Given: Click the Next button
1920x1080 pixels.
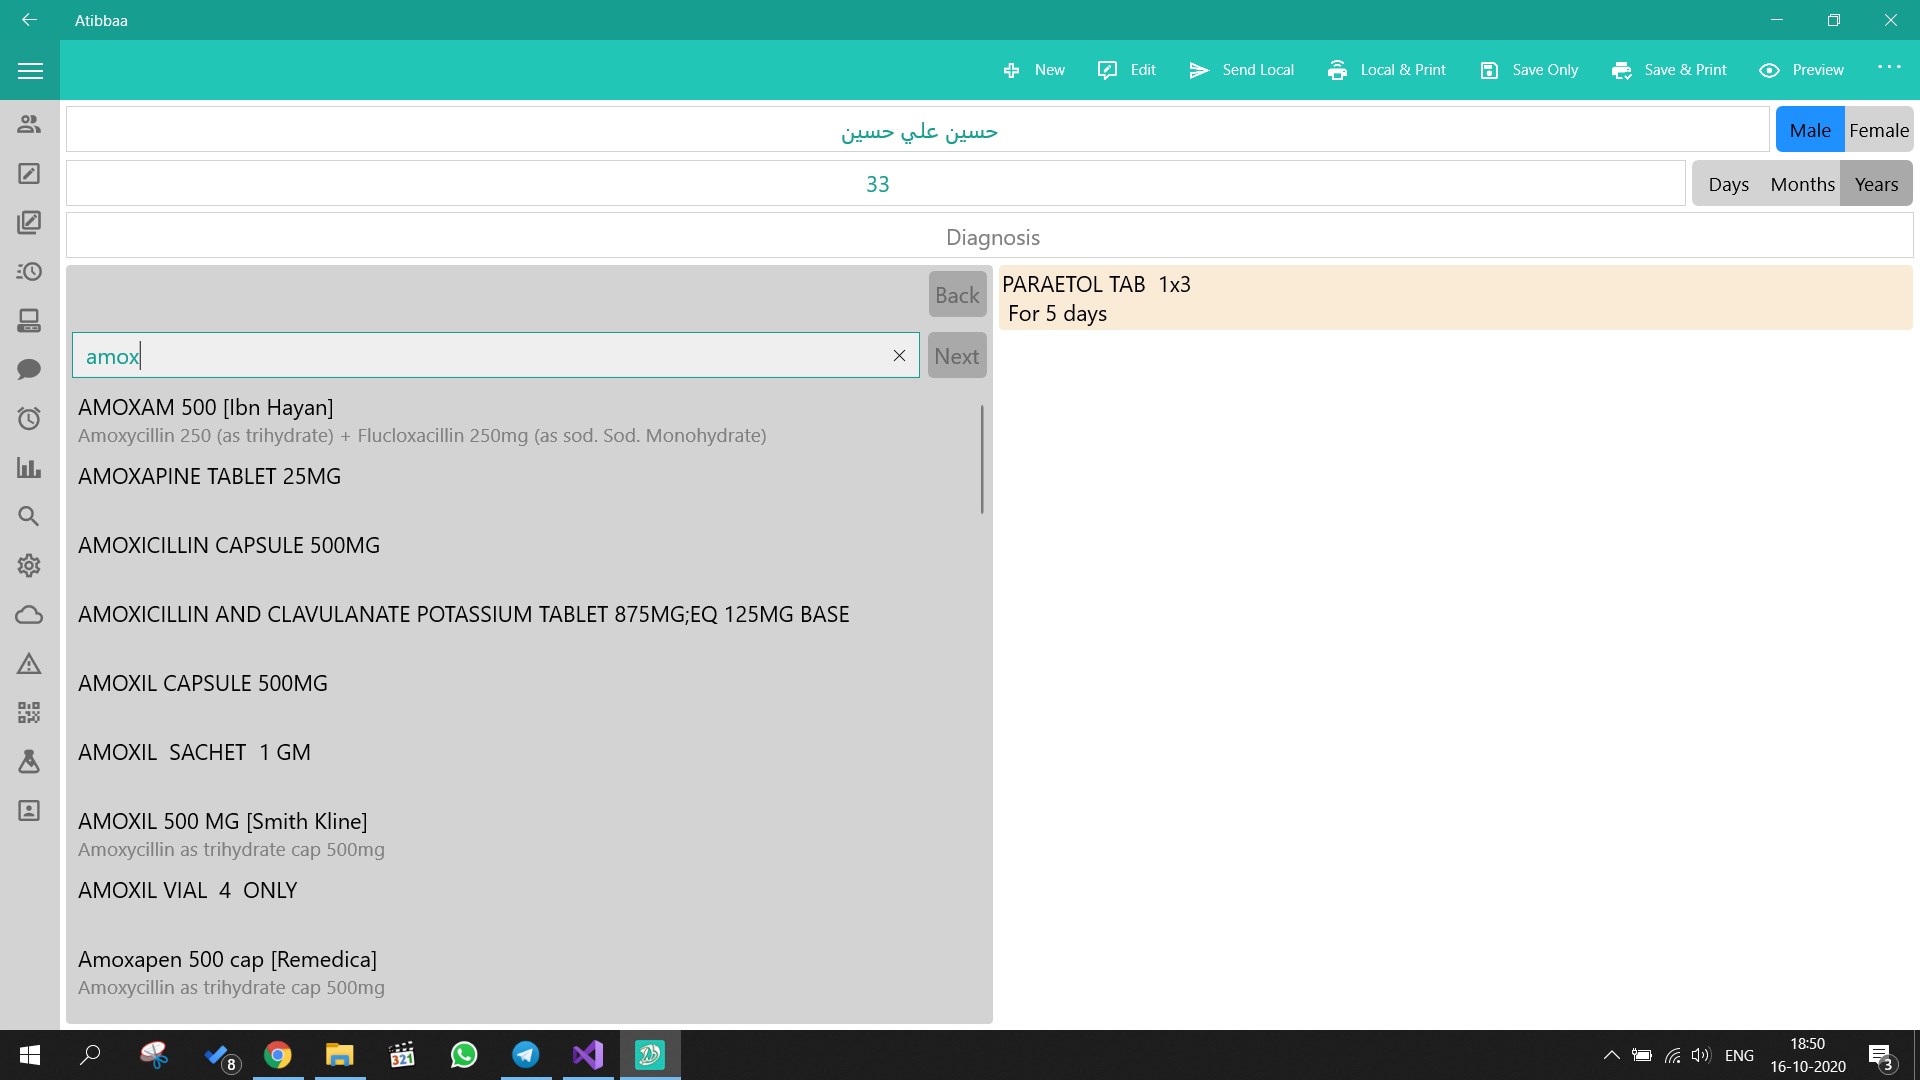Looking at the screenshot, I should click(x=957, y=356).
